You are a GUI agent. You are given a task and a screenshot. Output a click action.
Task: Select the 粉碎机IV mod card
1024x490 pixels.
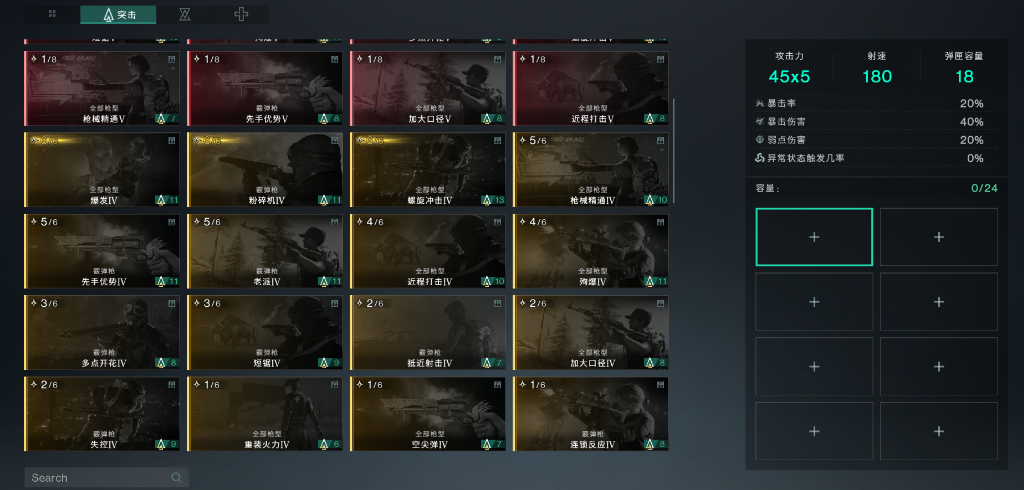pyautogui.click(x=264, y=170)
